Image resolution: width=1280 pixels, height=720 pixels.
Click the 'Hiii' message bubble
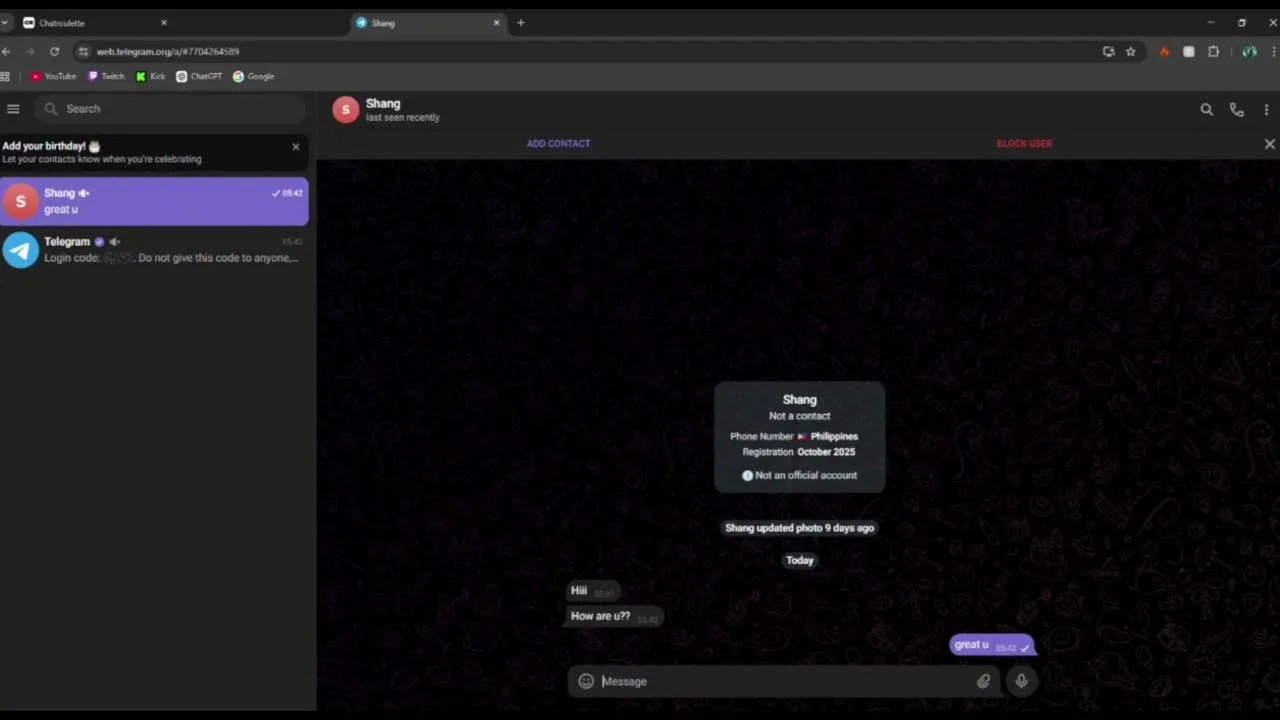(x=593, y=591)
